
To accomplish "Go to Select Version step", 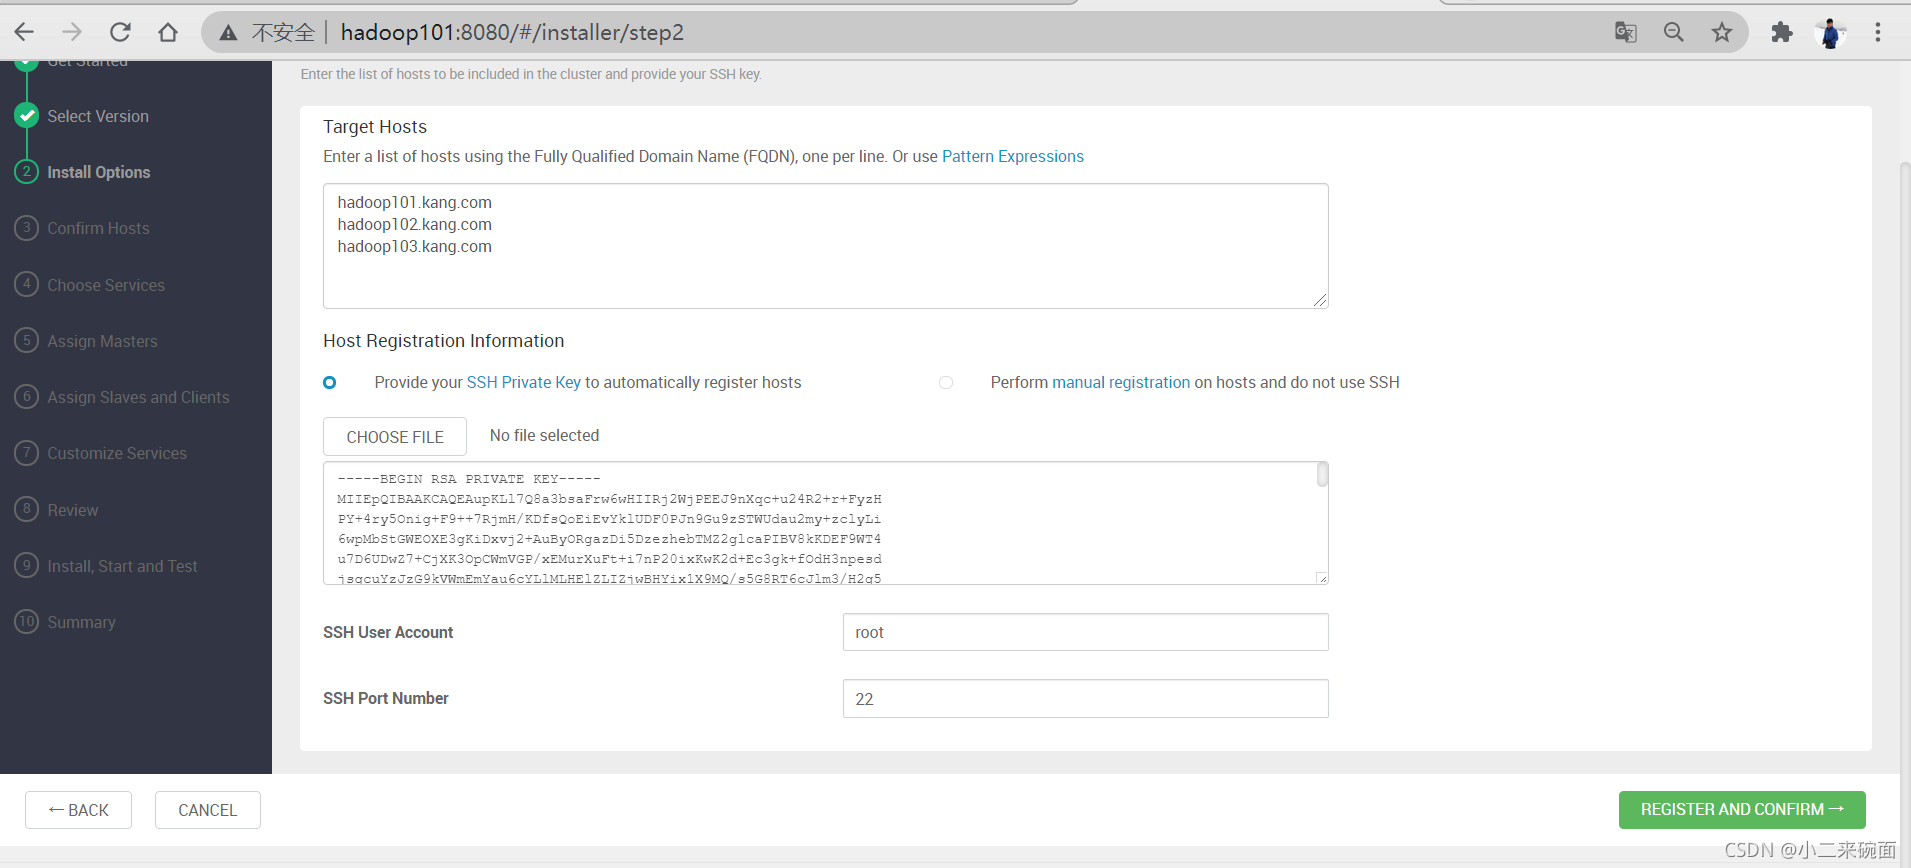I will coord(98,116).
